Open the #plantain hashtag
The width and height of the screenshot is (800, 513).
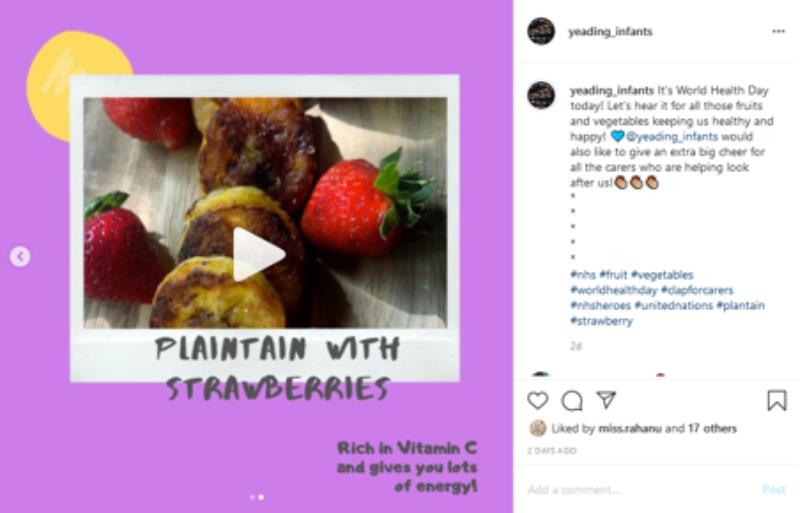click(740, 306)
